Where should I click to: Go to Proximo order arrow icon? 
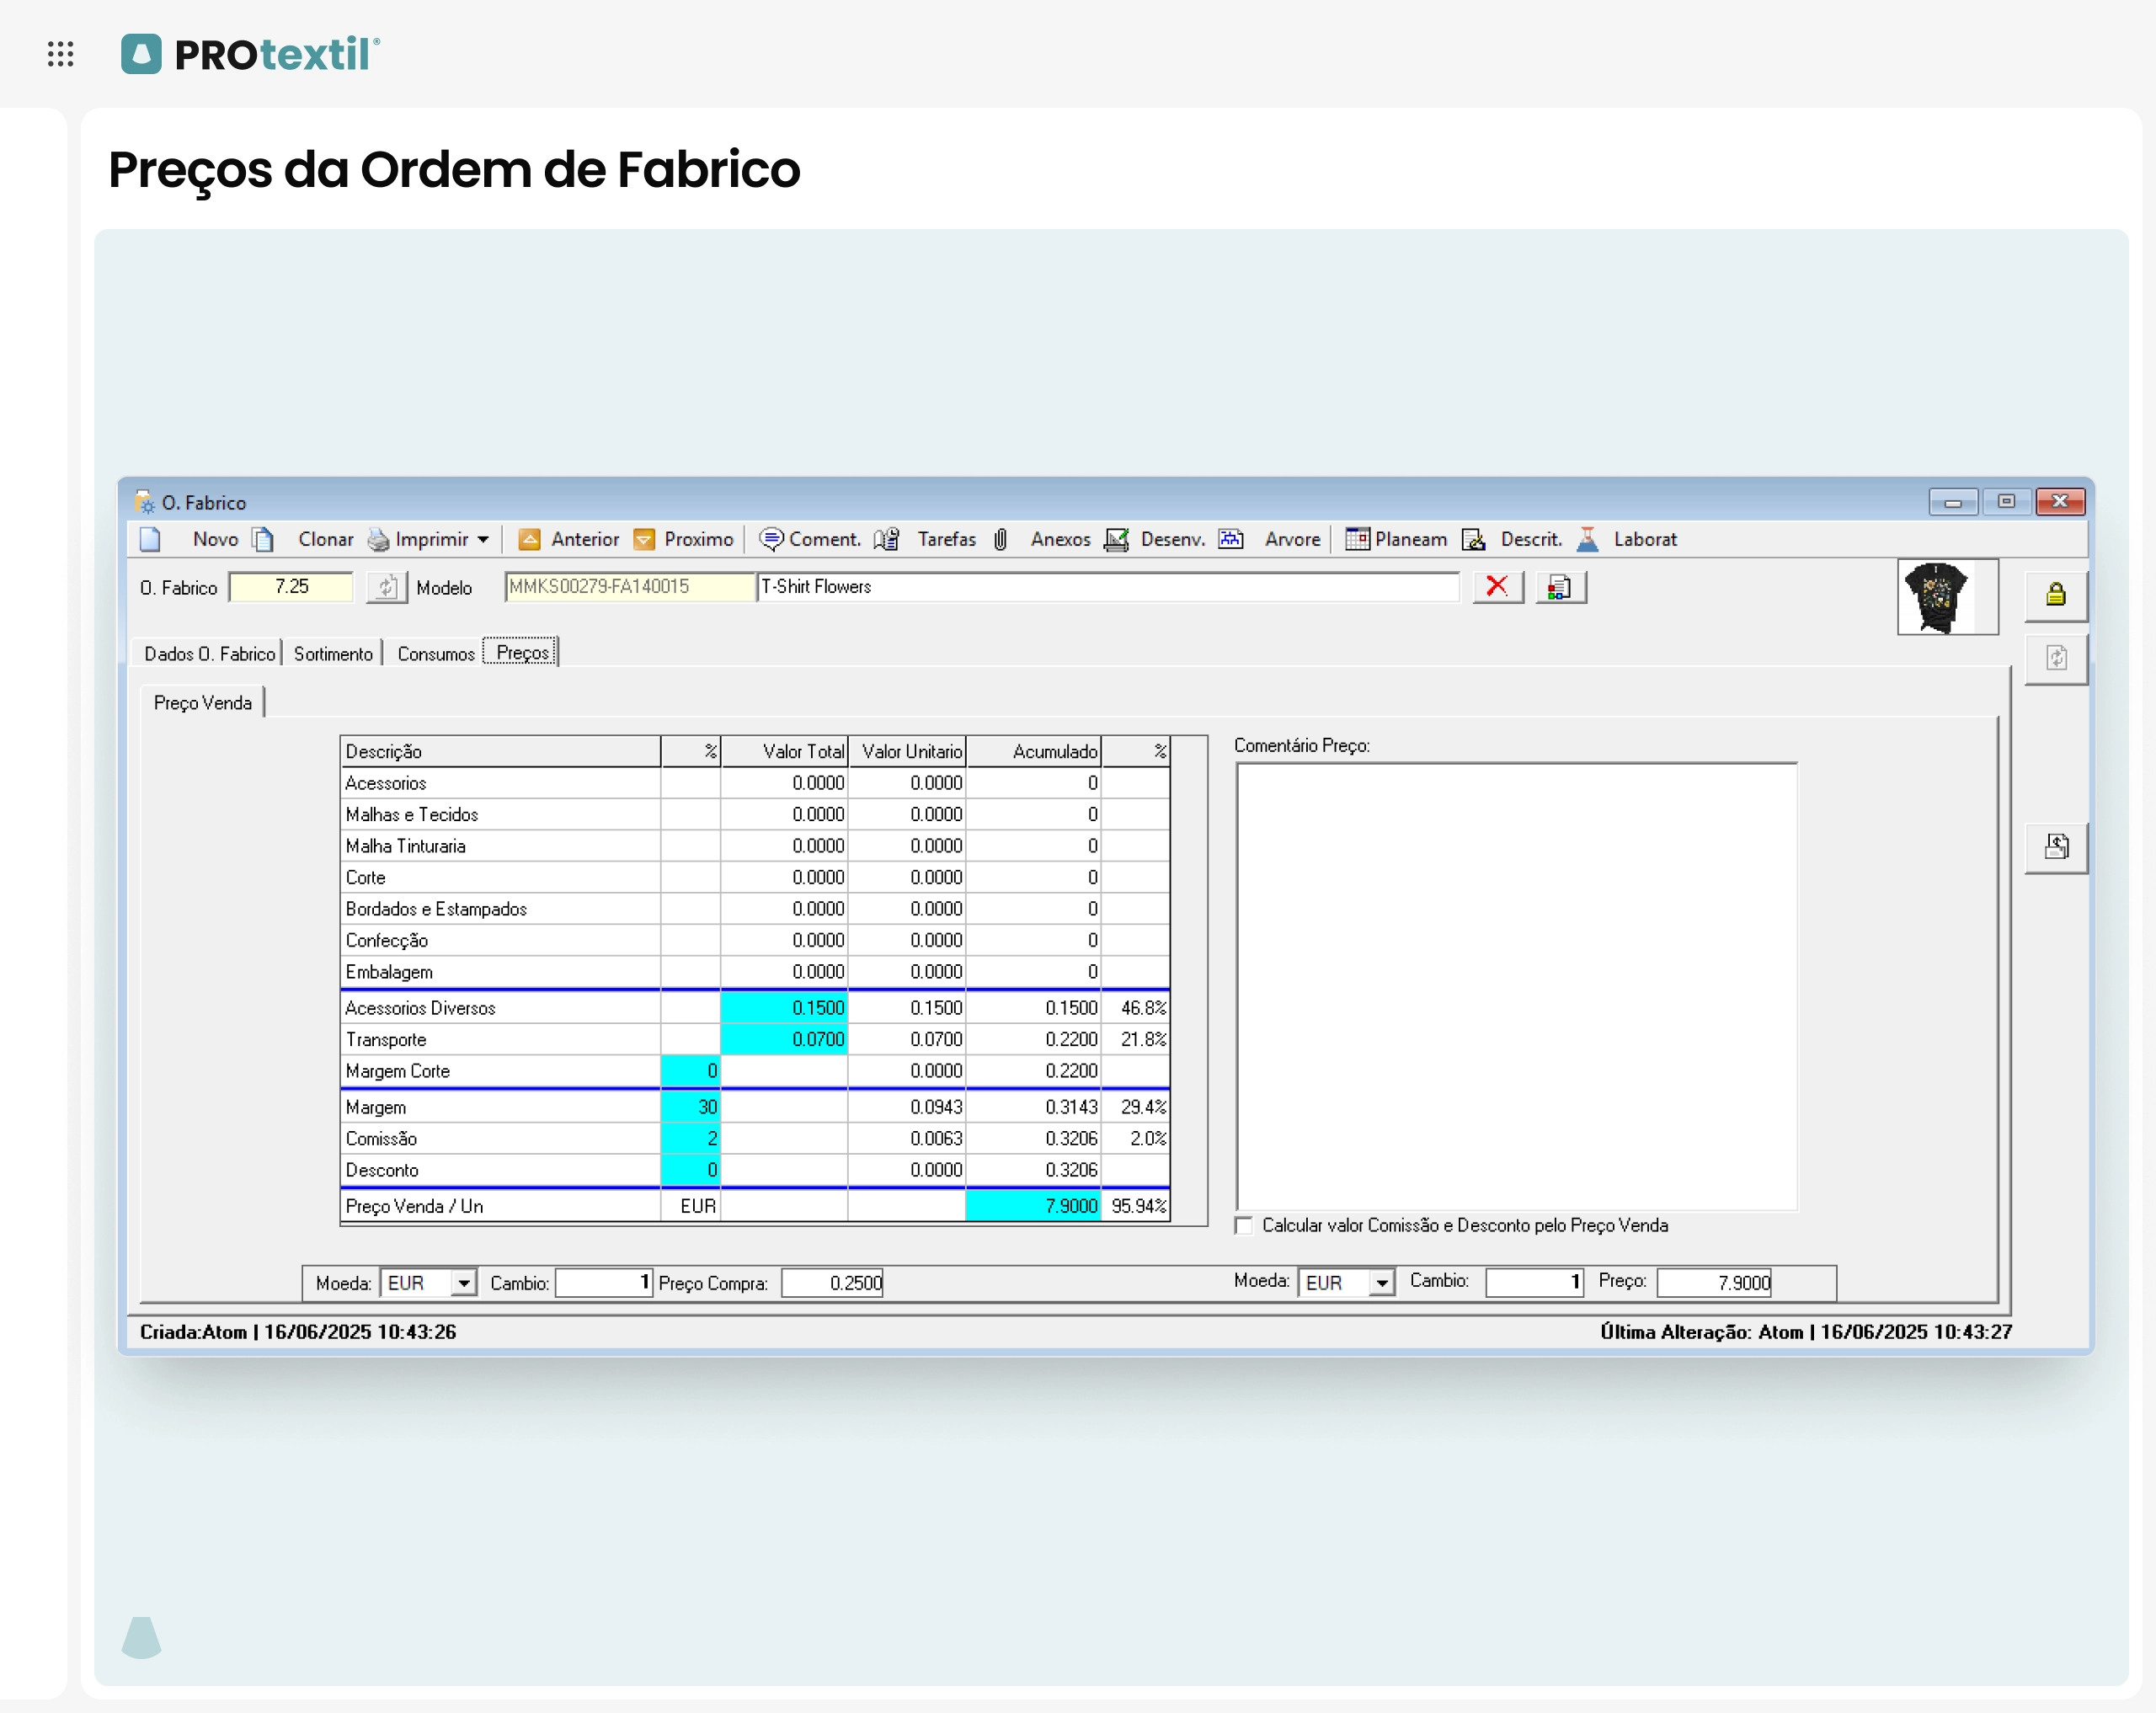[644, 540]
